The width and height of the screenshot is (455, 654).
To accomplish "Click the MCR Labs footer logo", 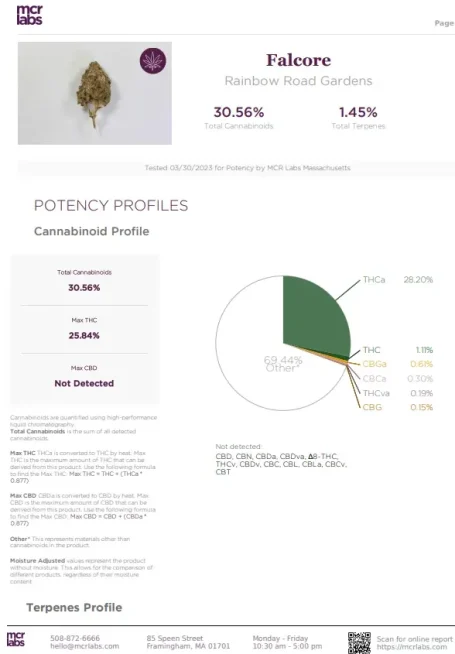I will (x=16, y=639).
